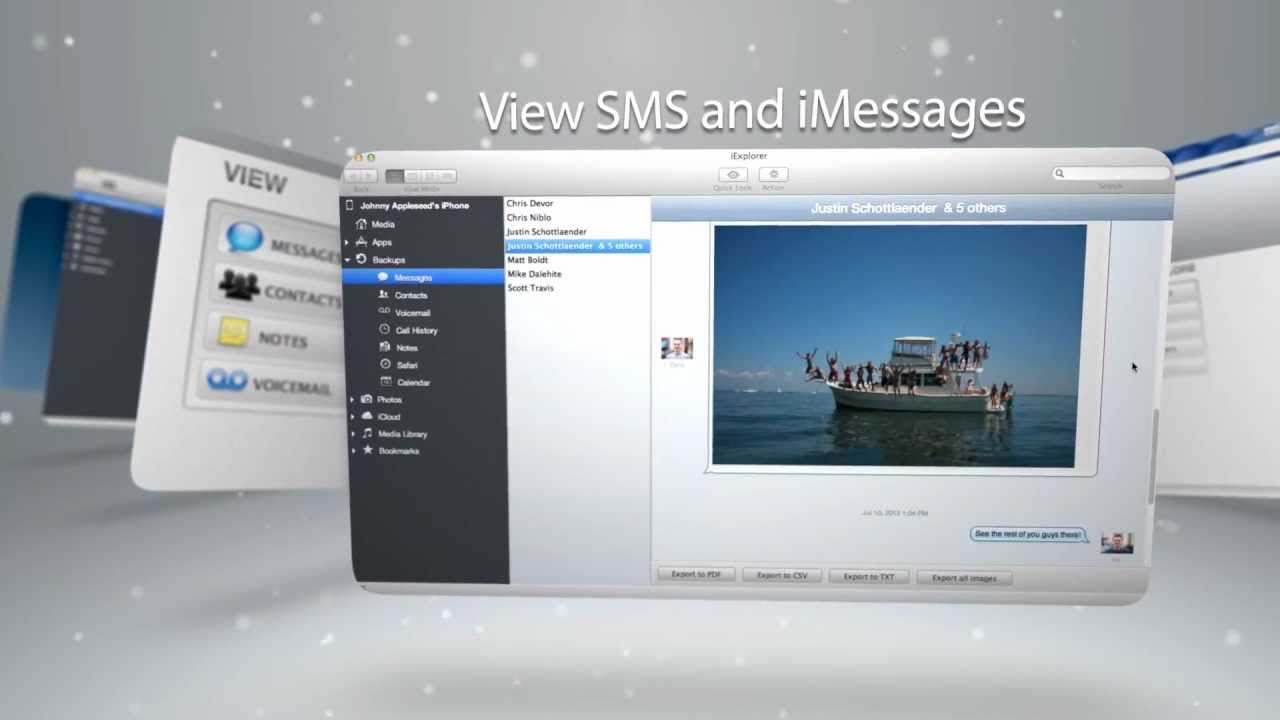Switch to the fourth view mode segment
The height and width of the screenshot is (720, 1280).
(x=447, y=176)
